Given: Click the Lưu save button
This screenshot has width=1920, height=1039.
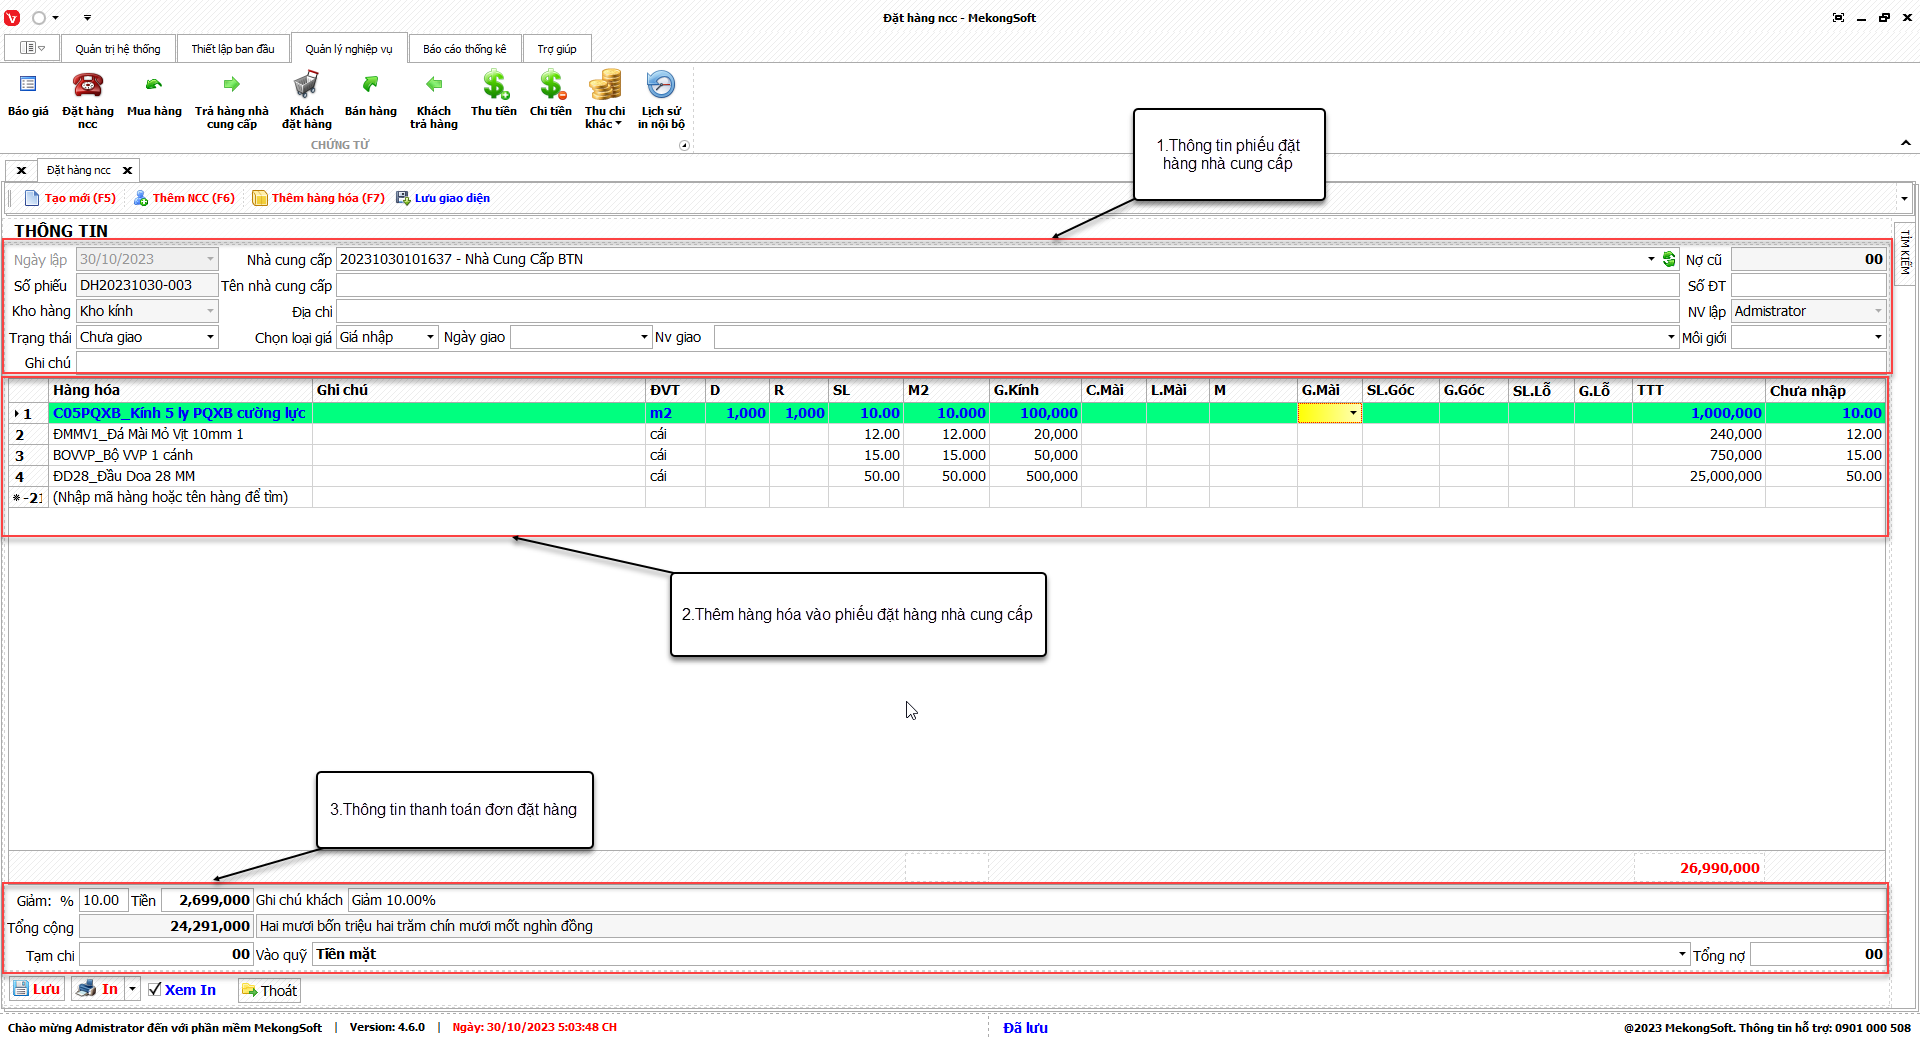Looking at the screenshot, I should click(37, 989).
